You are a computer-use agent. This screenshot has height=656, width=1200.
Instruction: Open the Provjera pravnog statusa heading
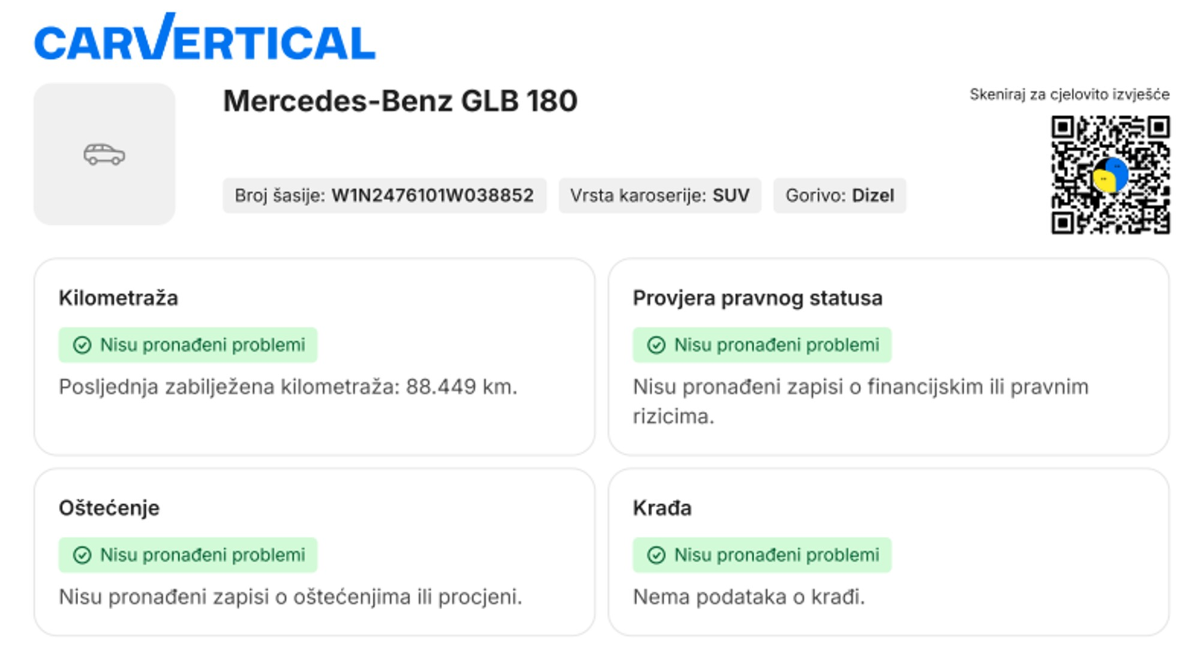758,298
